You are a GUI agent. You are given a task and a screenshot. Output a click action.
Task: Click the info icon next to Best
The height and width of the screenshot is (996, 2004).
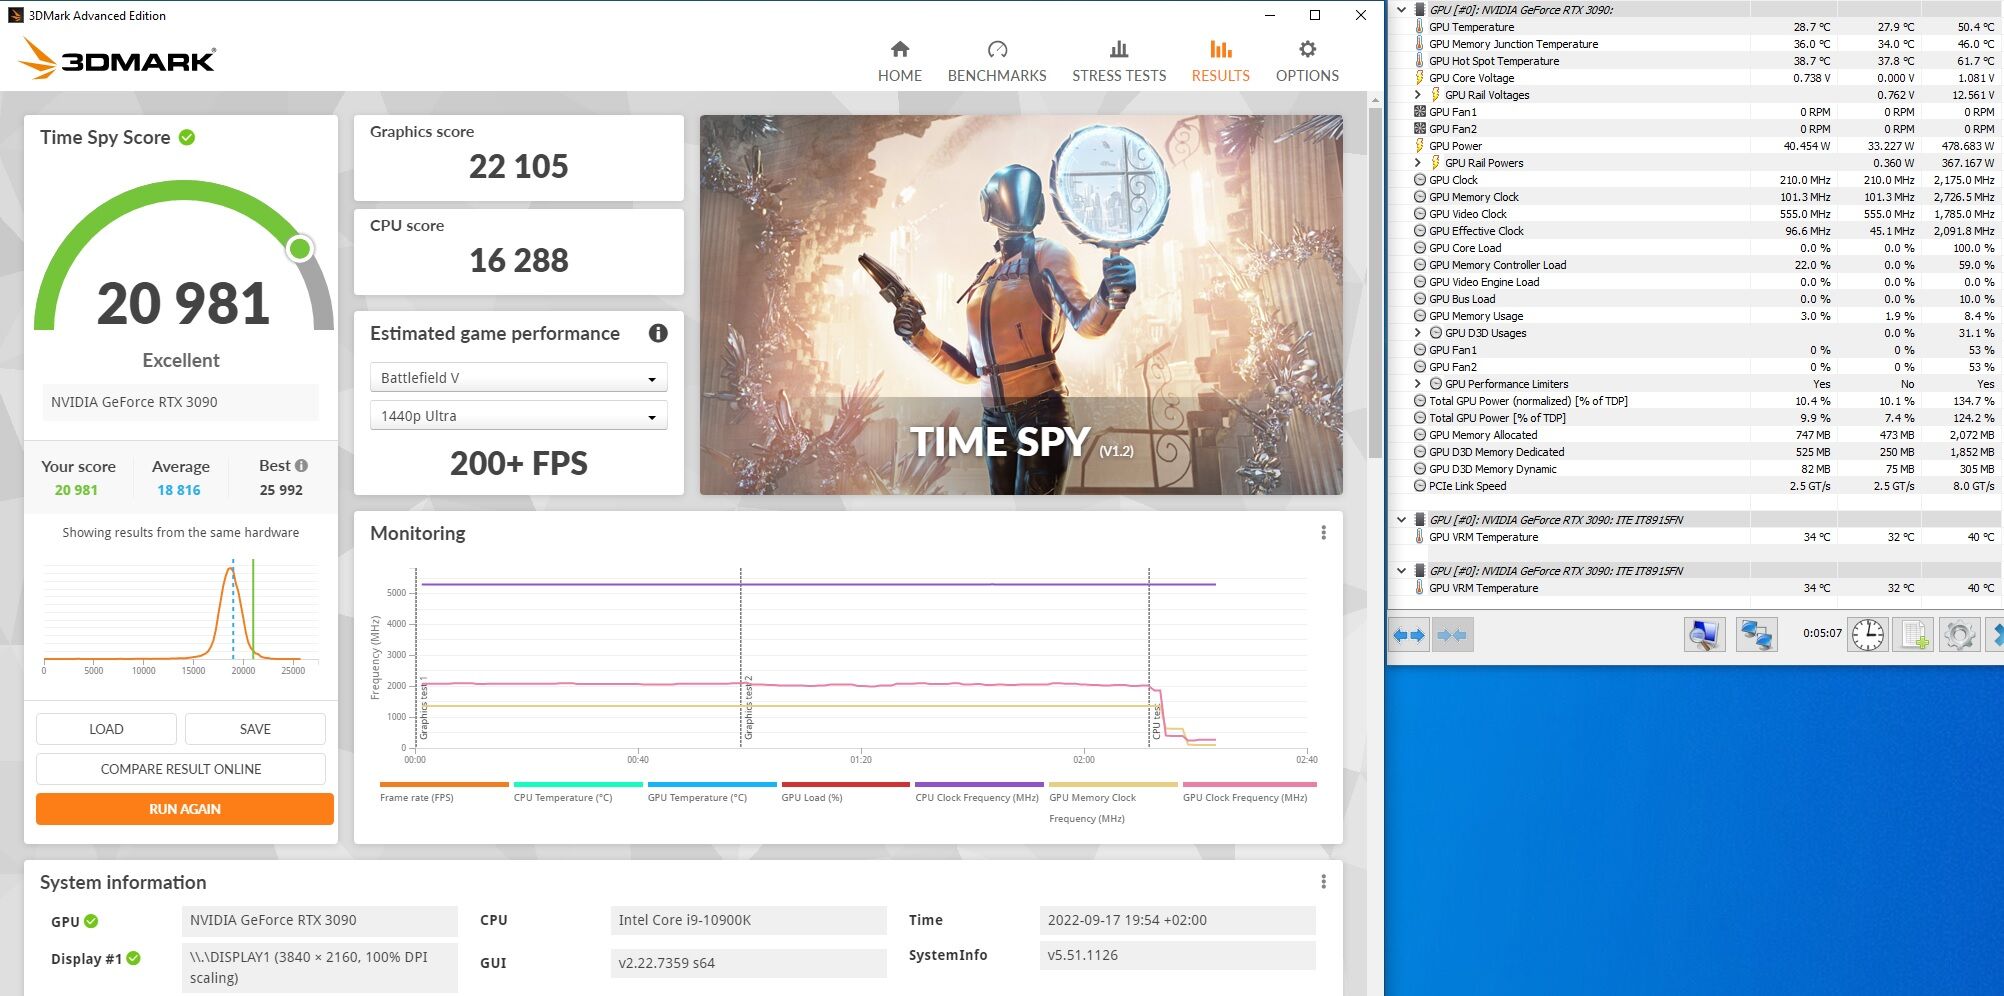(x=301, y=465)
